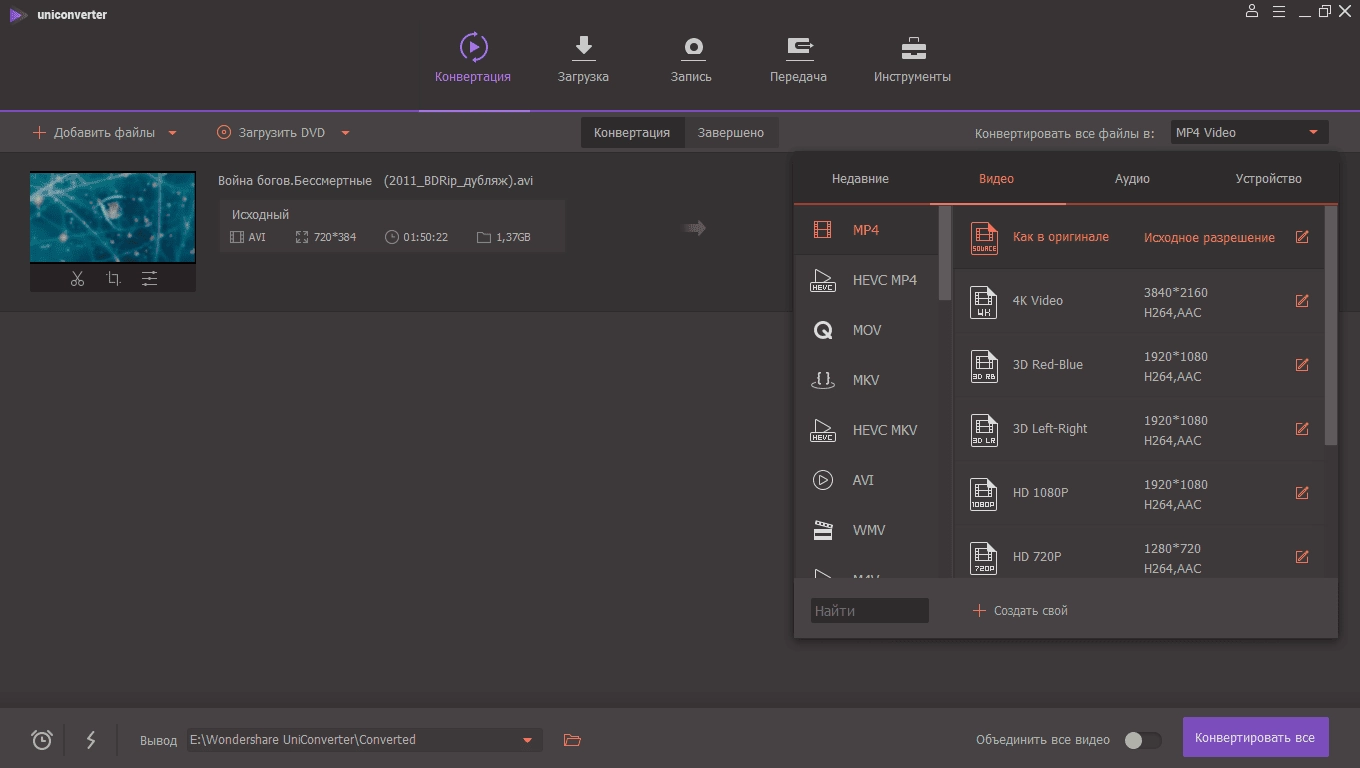Click the edit icon for 3D Red-Blue
This screenshot has width=1360, height=768.
pos(1302,365)
